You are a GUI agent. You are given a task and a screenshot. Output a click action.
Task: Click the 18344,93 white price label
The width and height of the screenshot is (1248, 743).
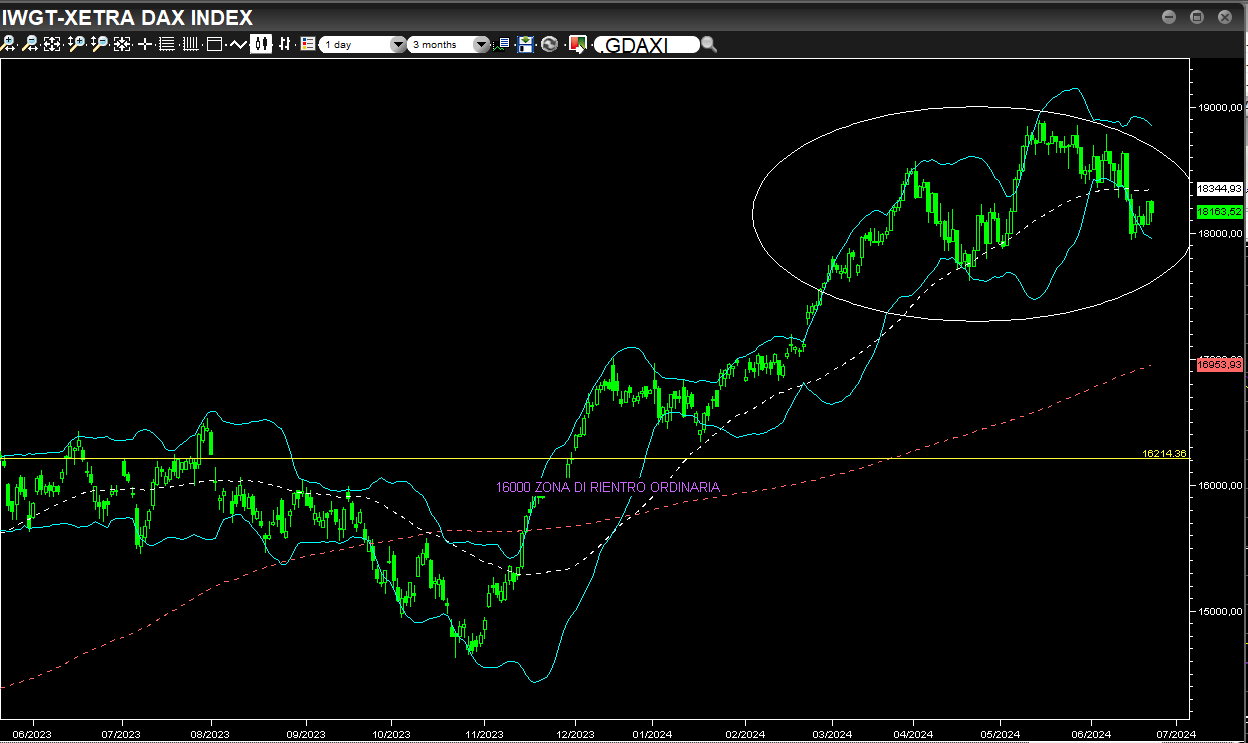click(x=1220, y=188)
